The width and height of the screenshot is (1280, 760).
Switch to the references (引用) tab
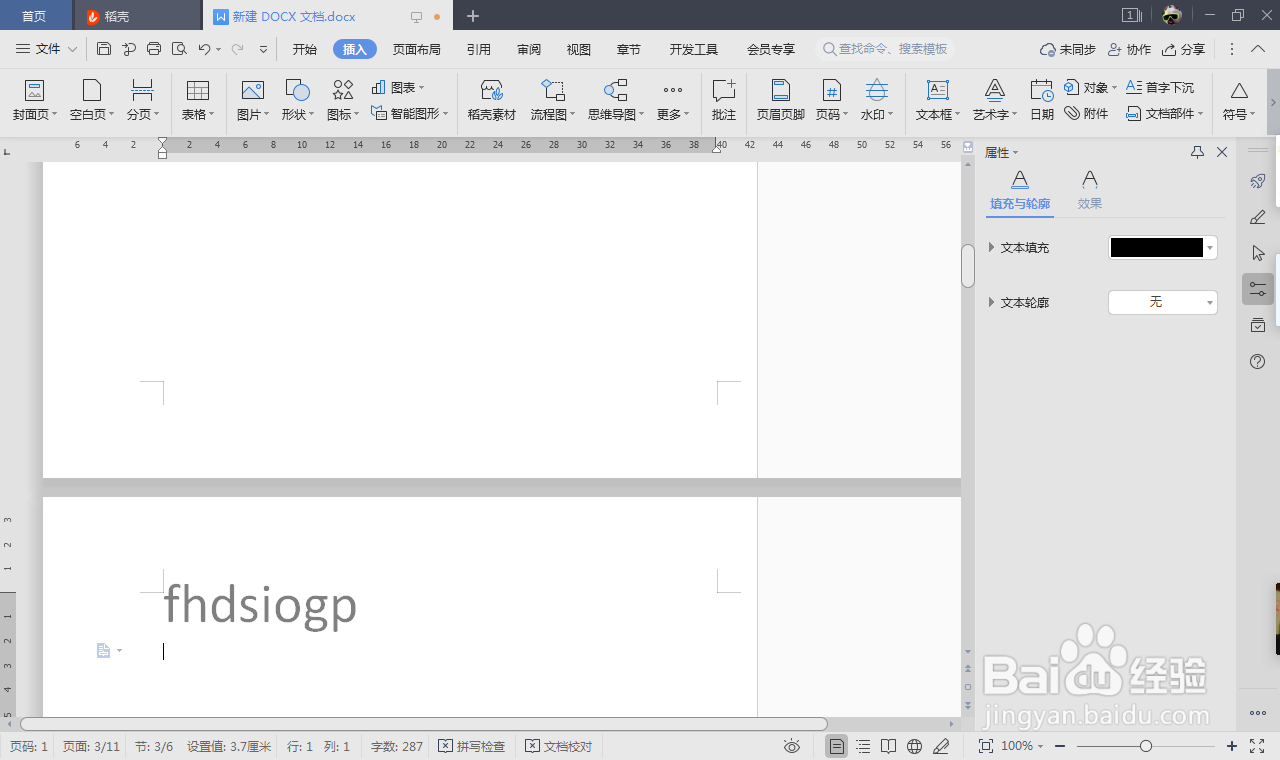pos(479,49)
